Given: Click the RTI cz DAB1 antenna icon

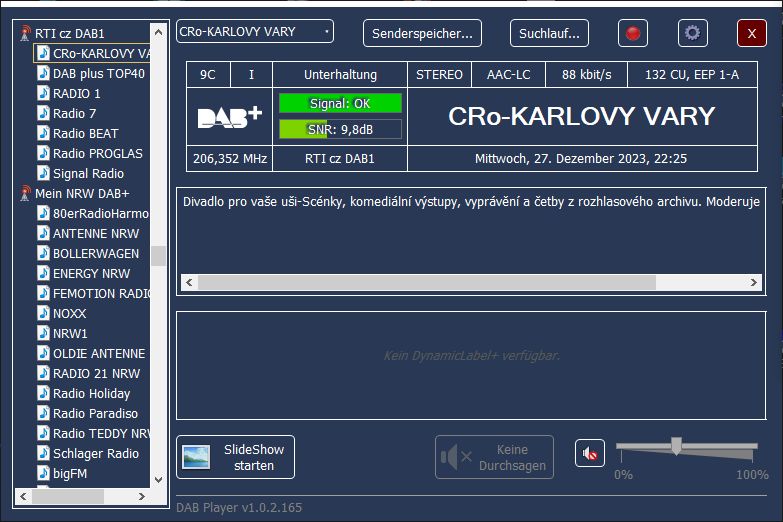Looking at the screenshot, I should click(x=26, y=33).
